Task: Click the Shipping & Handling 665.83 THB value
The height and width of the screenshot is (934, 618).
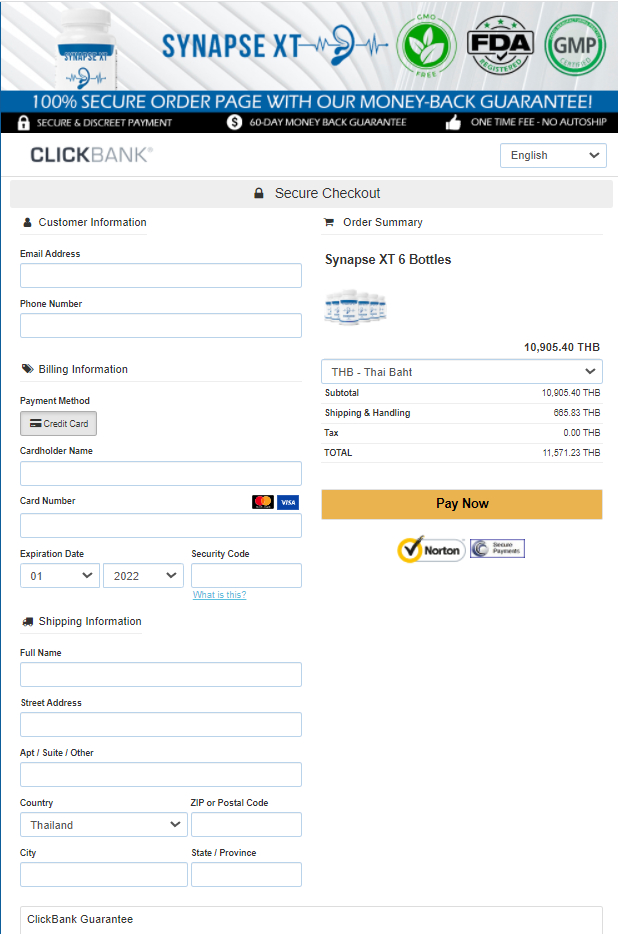Action: pyautogui.click(x=576, y=413)
